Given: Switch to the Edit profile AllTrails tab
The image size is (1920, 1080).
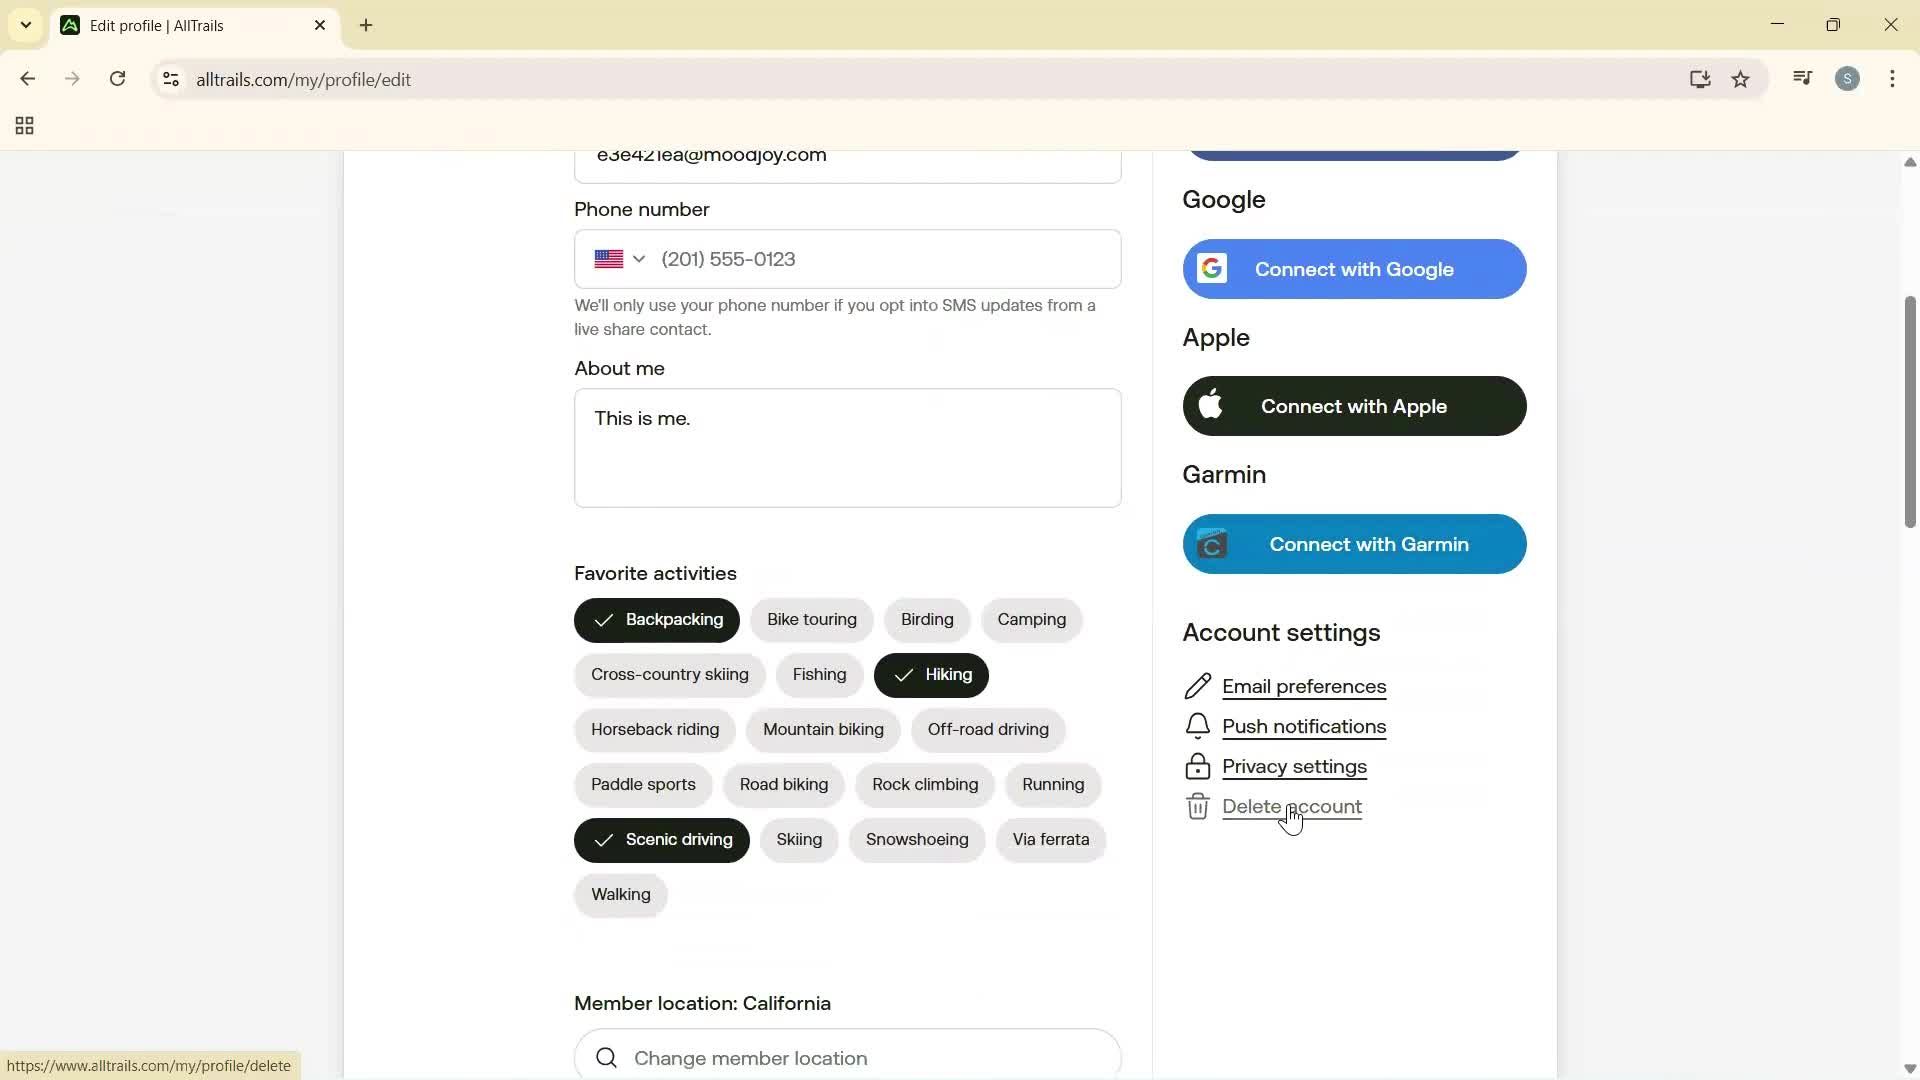Looking at the screenshot, I should 170,25.
